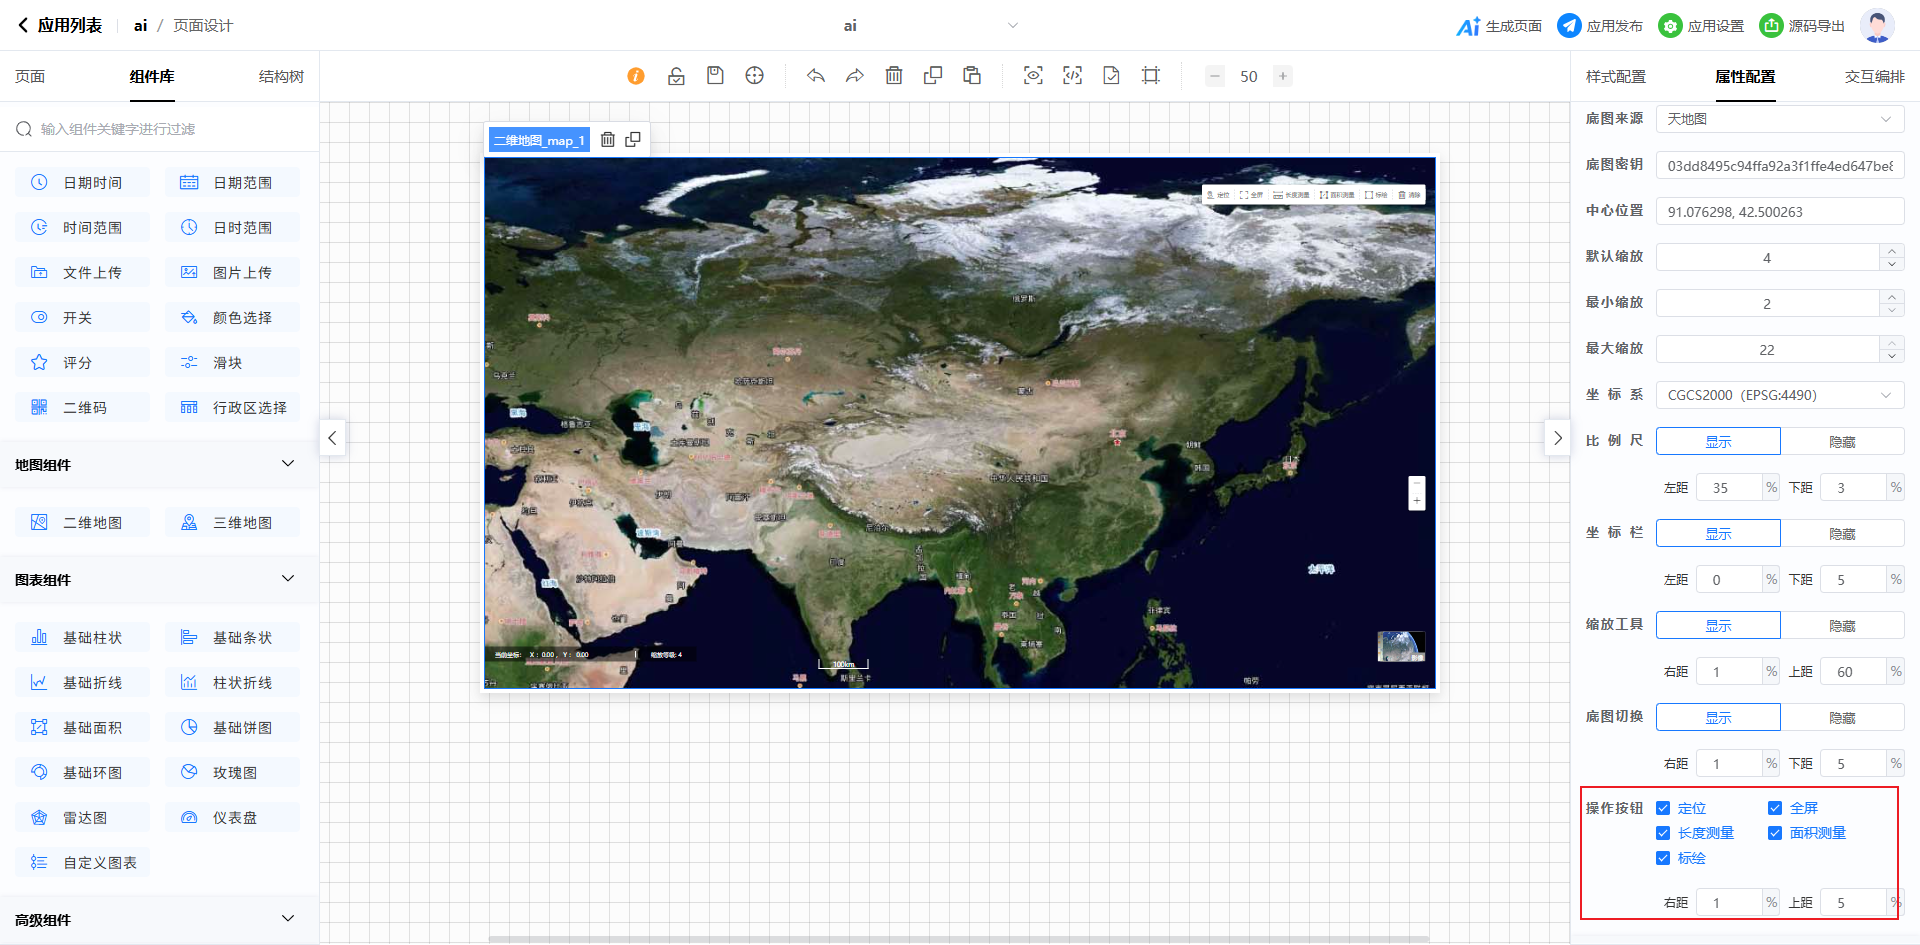Click the plus button to increase canvas zoom

[1283, 76]
